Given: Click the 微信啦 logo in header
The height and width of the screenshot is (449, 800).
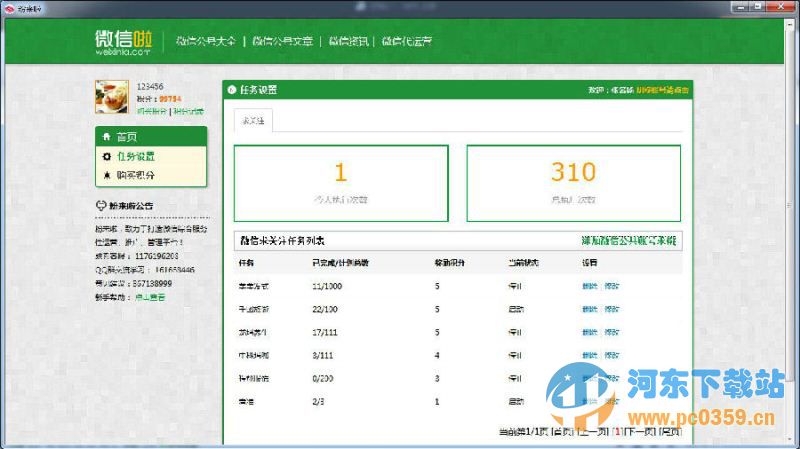Looking at the screenshot, I should click(123, 42).
